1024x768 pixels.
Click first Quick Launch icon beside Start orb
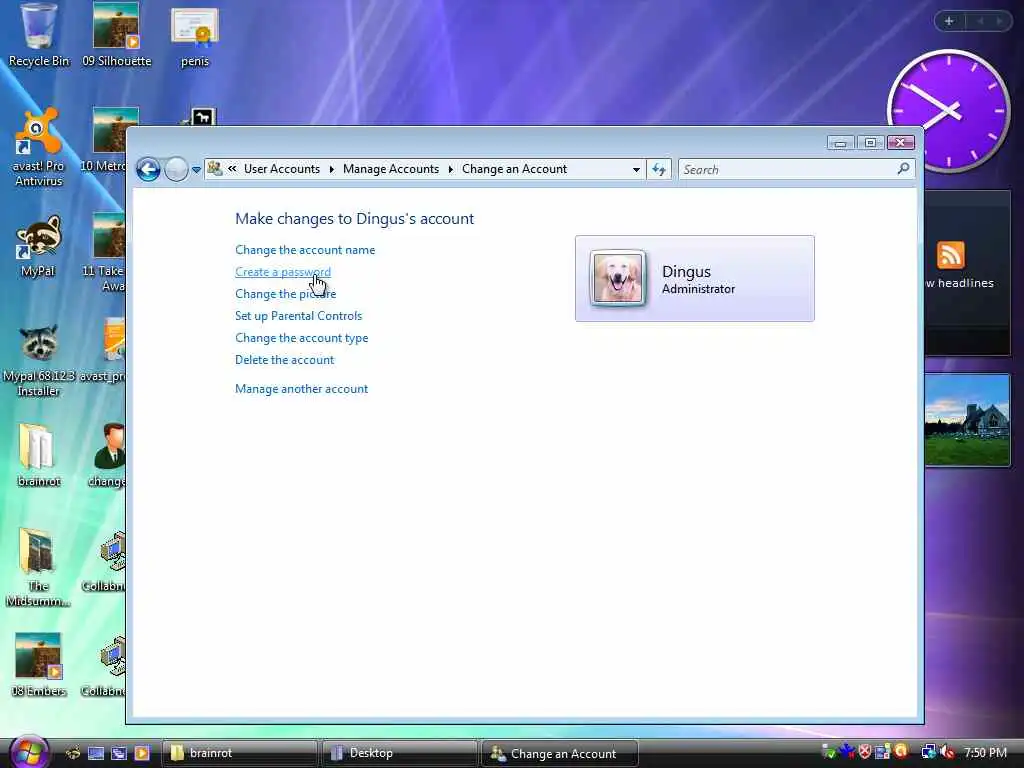(73, 753)
